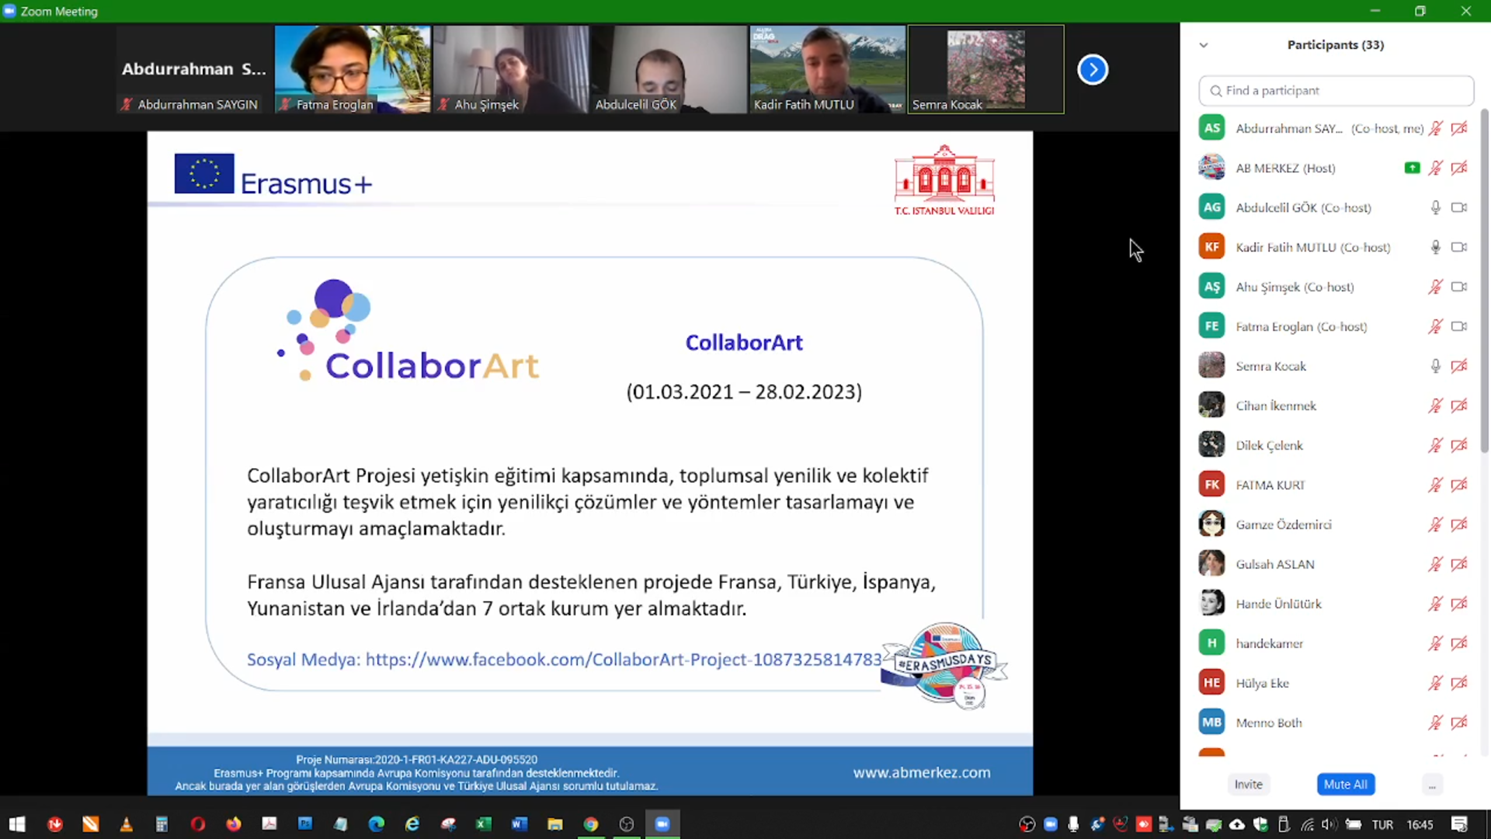This screenshot has height=839, width=1491.
Task: Click Fatma Eroglan's muted microphone icon
Action: pyautogui.click(x=1435, y=326)
